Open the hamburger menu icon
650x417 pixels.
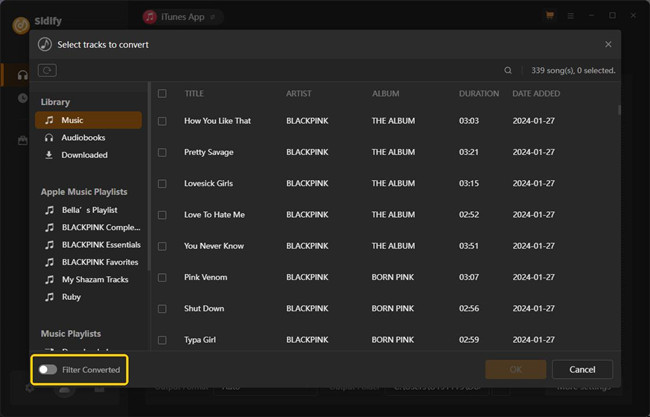(571, 16)
